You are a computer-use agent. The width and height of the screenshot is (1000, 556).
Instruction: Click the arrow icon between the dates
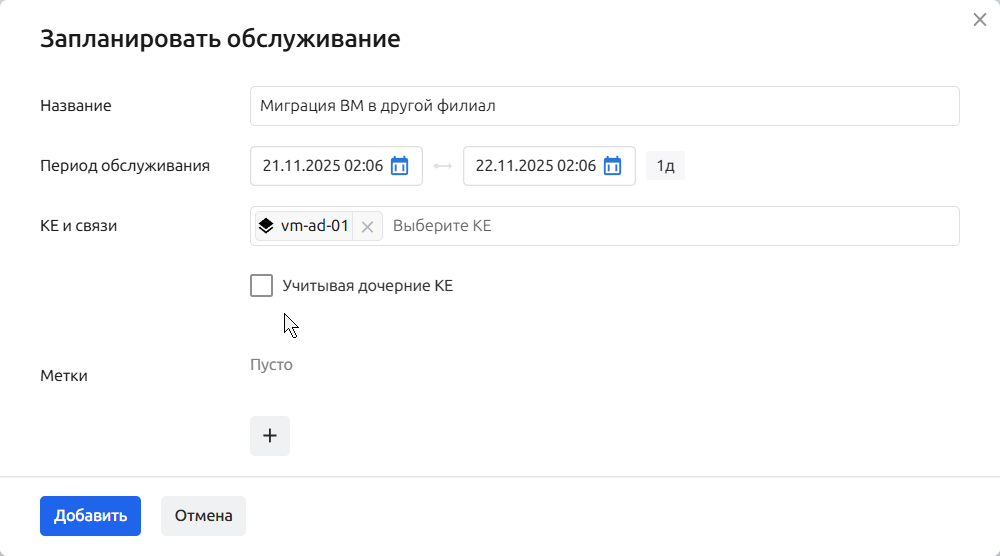click(x=443, y=166)
